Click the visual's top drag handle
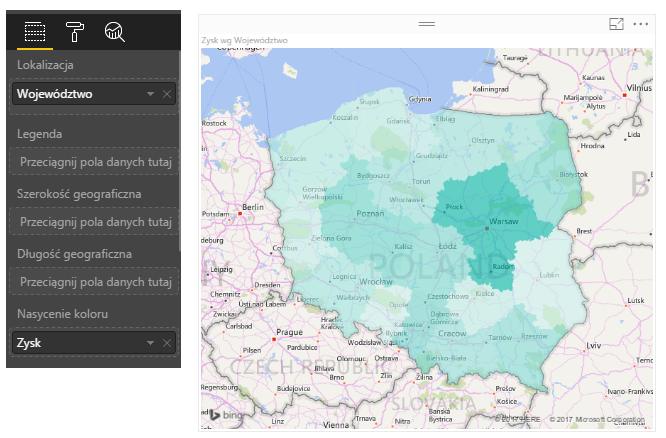The width and height of the screenshot is (666, 438). [x=427, y=22]
